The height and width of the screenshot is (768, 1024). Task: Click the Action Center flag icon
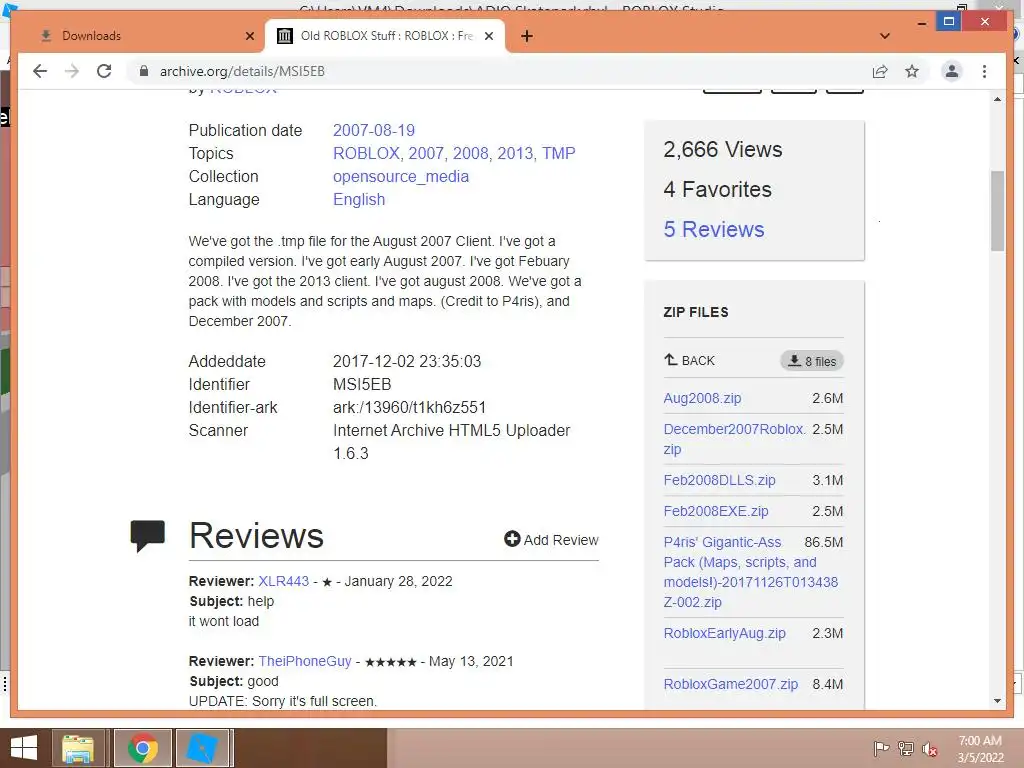881,748
